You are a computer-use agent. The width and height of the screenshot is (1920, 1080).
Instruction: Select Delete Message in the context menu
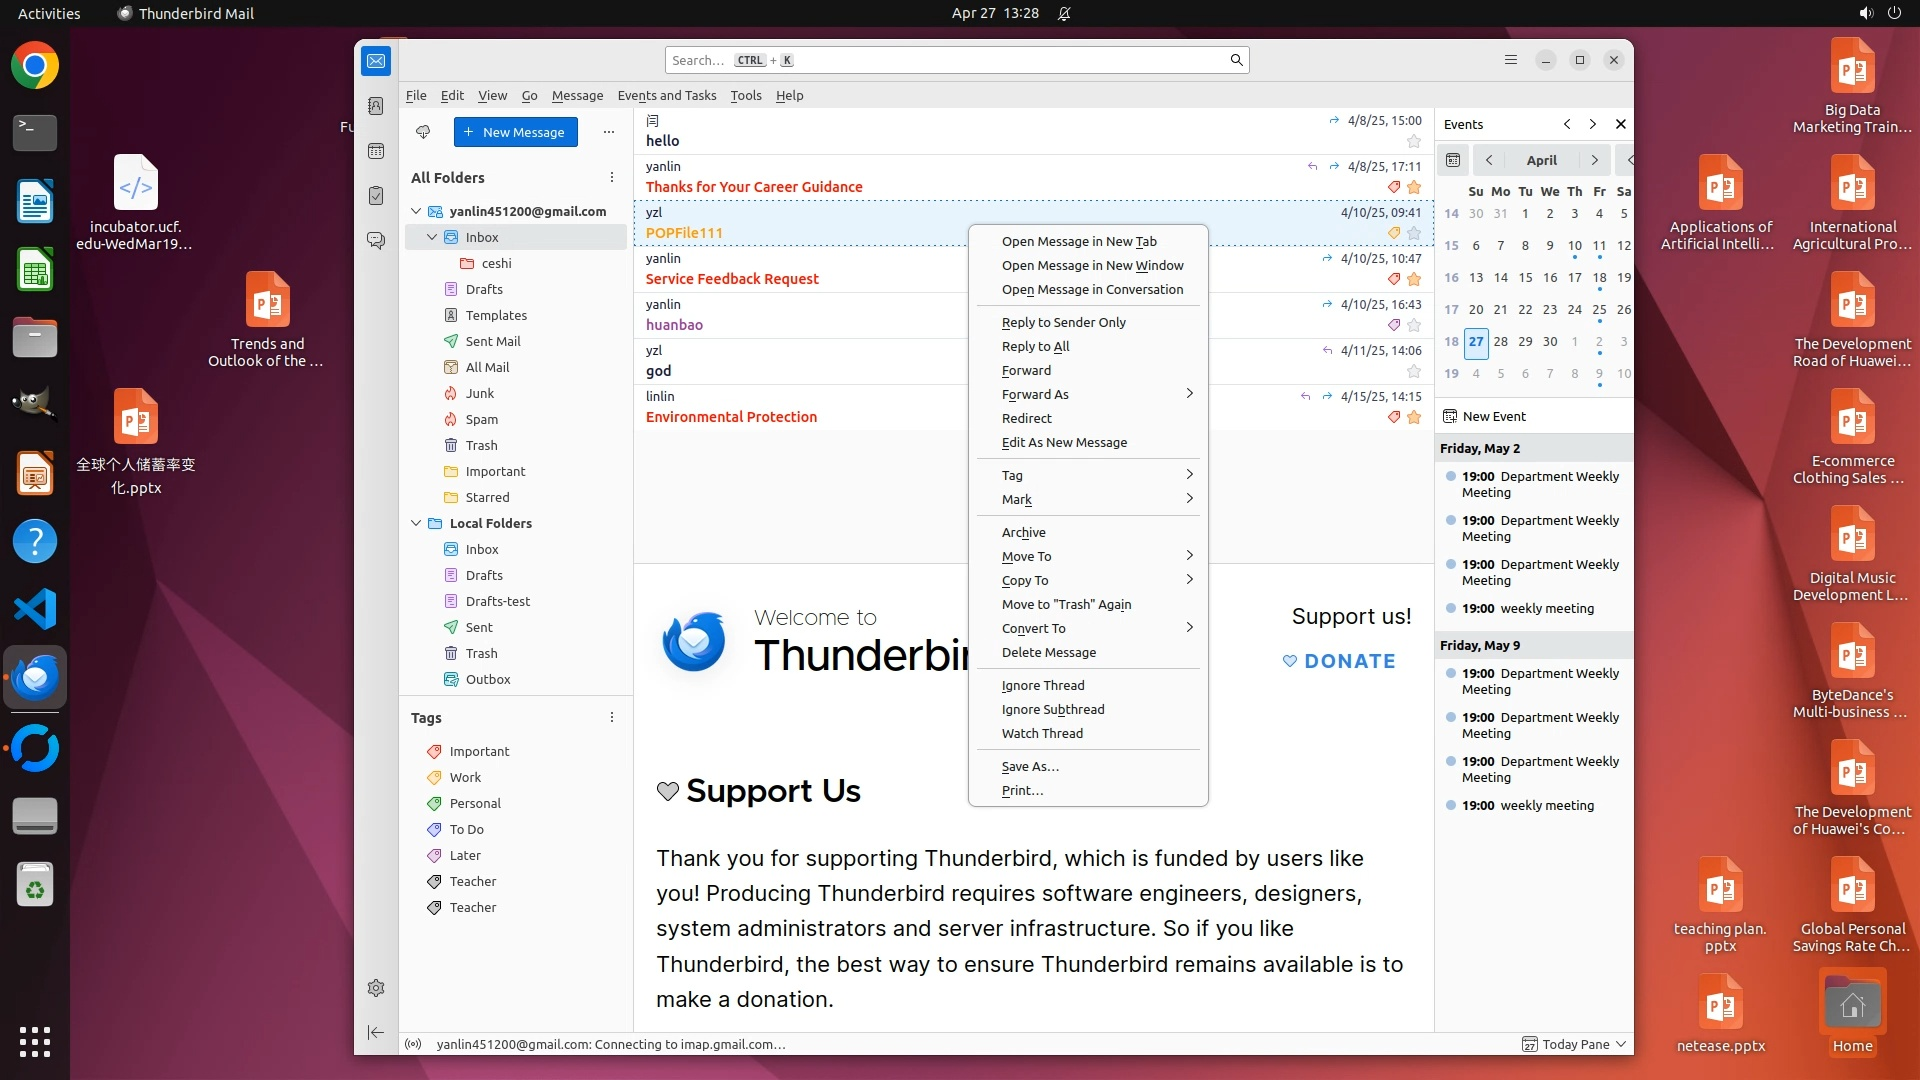click(1048, 652)
